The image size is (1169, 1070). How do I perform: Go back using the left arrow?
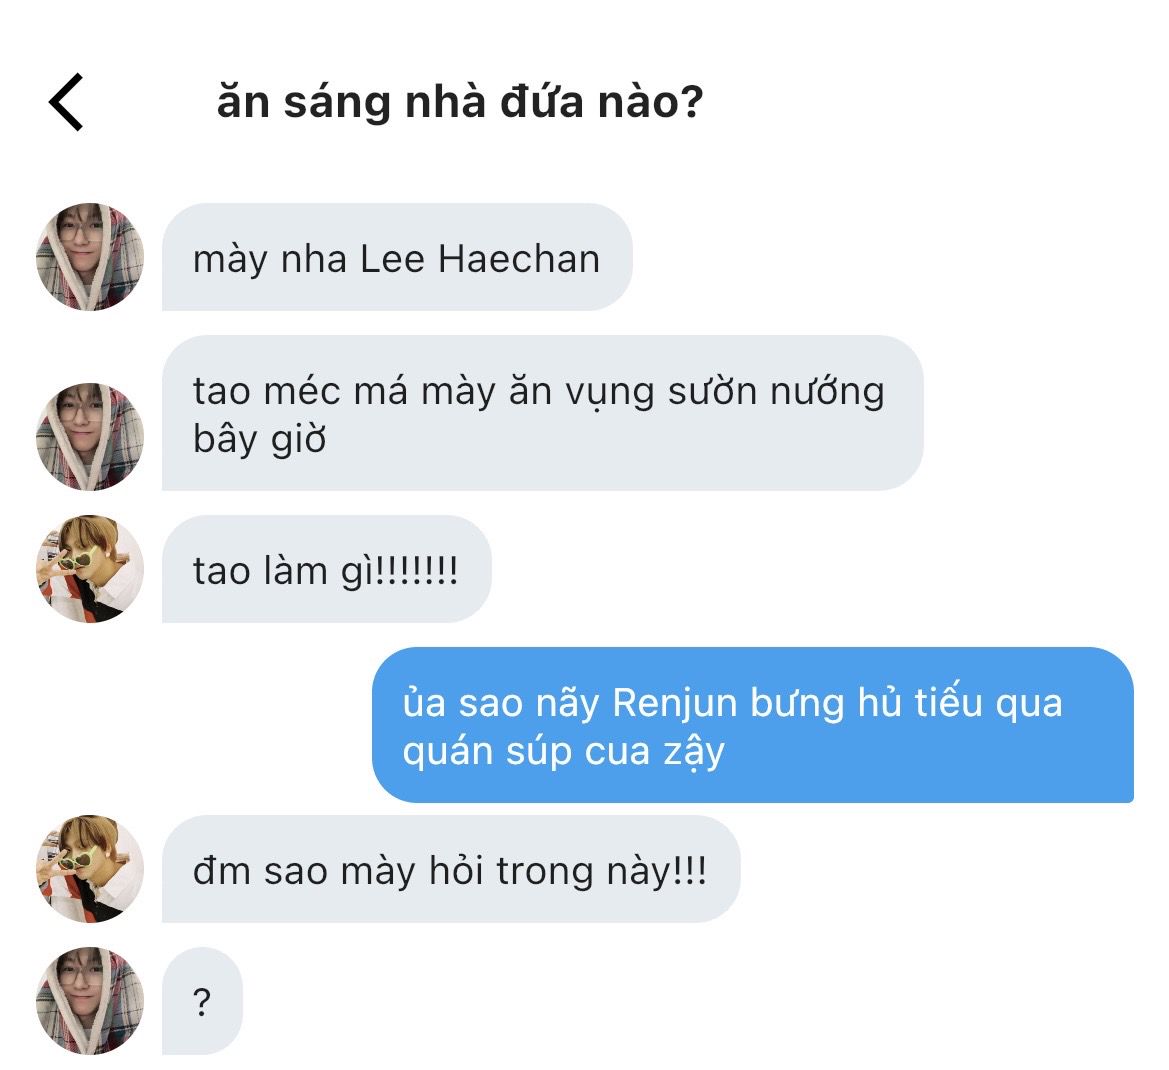coord(66,102)
